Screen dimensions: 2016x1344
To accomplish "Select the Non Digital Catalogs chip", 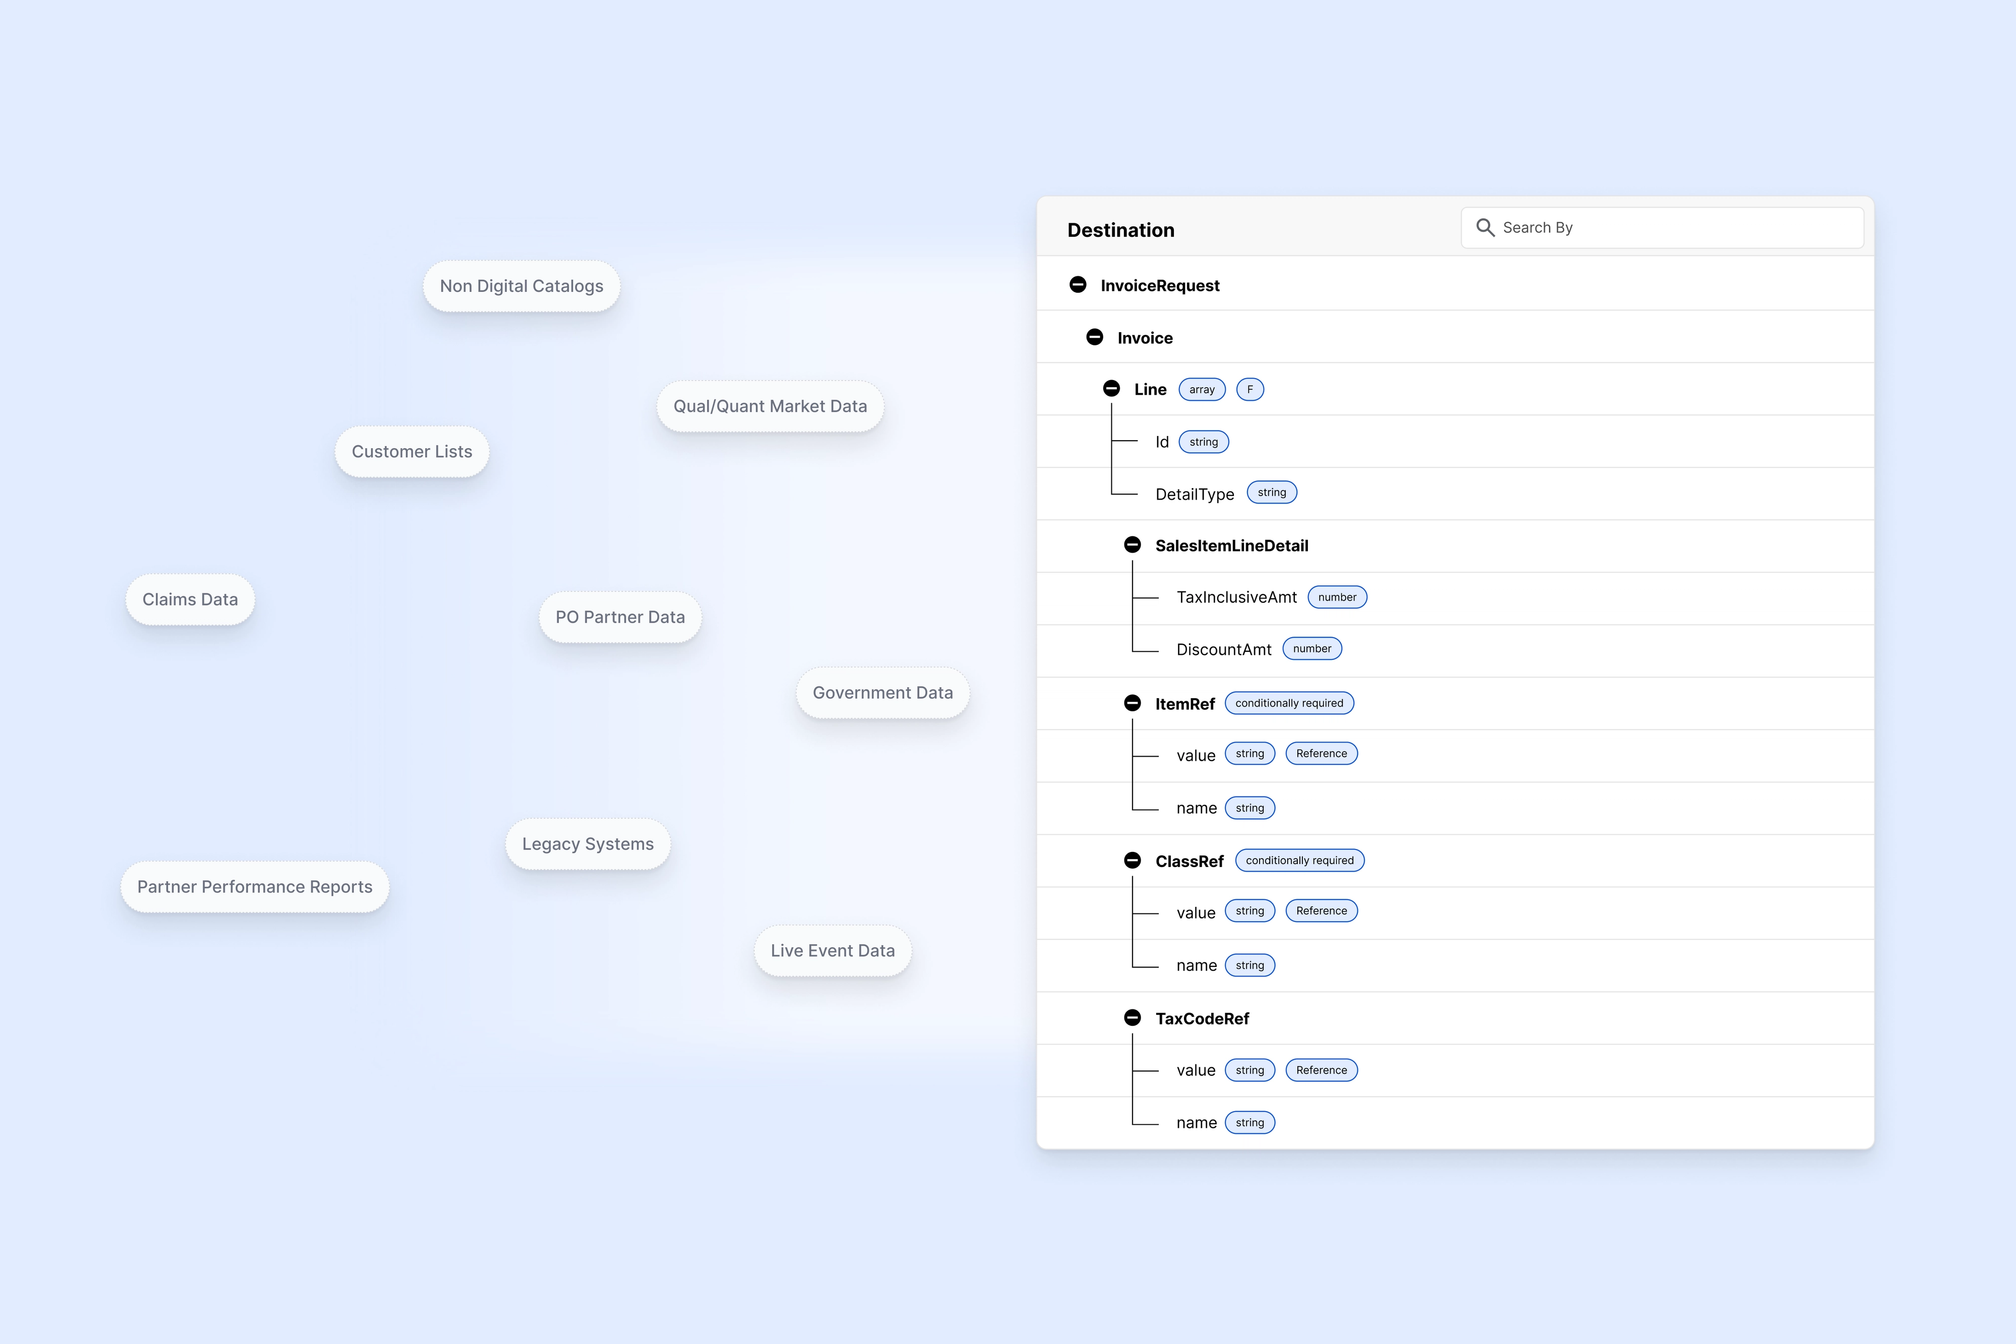I will pyautogui.click(x=521, y=286).
